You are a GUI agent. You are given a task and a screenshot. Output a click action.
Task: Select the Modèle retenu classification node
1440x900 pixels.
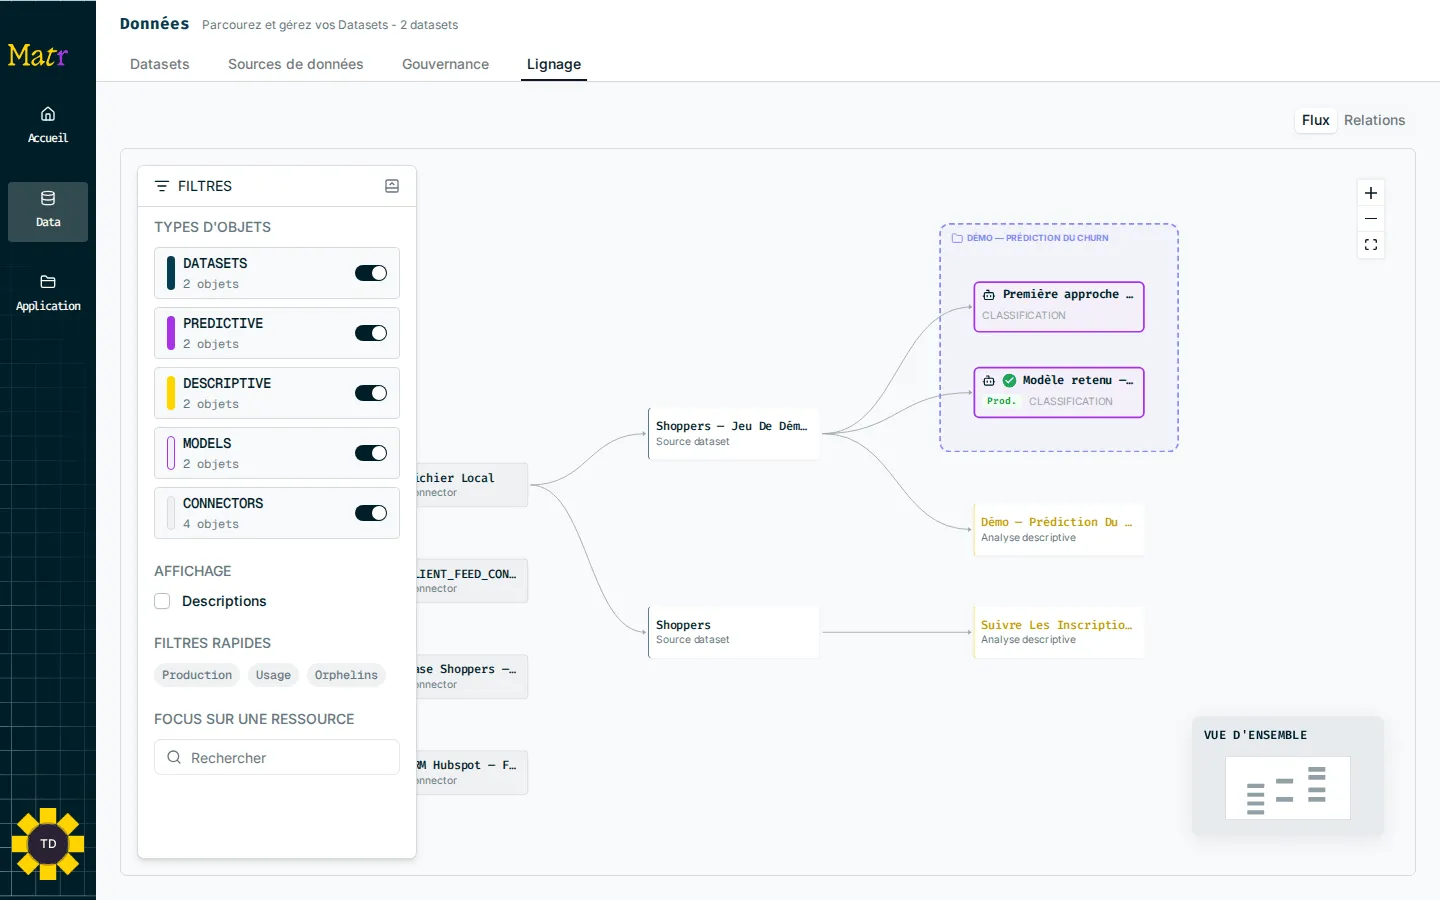tap(1059, 392)
